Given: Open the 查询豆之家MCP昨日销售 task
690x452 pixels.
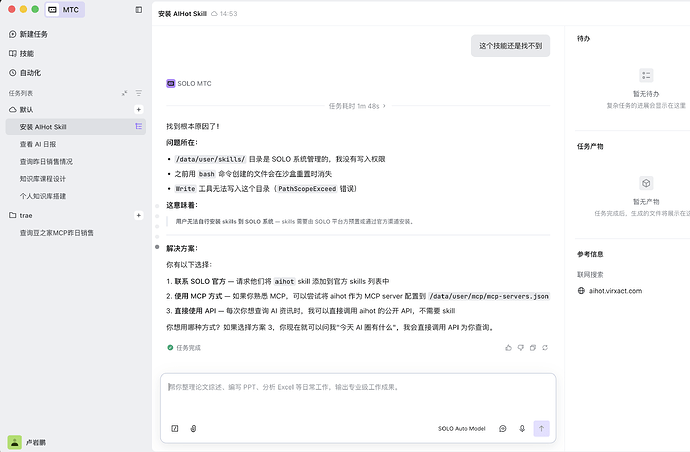Looking at the screenshot, I should click(x=56, y=233).
